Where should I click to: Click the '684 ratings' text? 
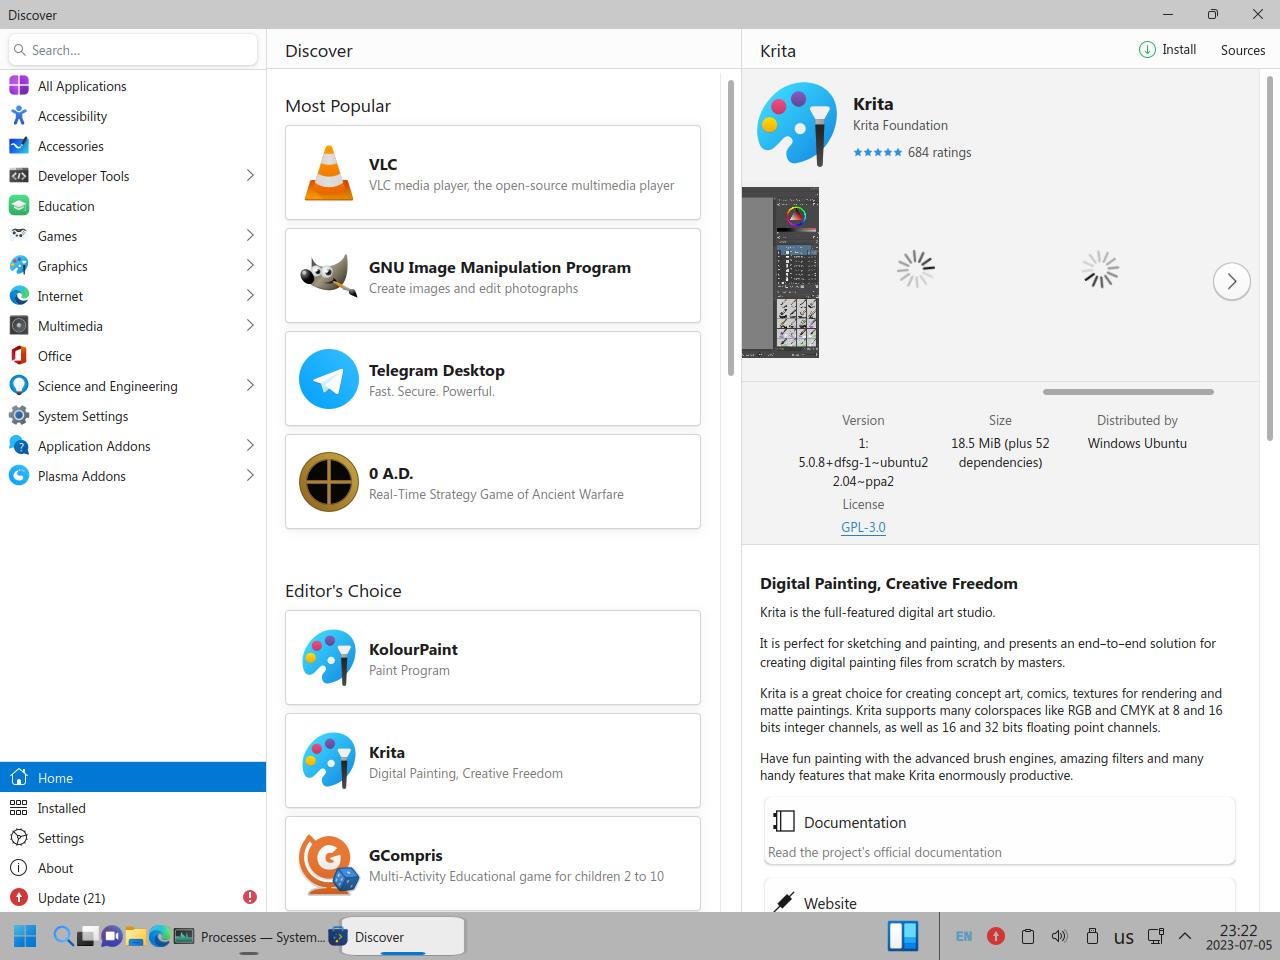pos(939,152)
